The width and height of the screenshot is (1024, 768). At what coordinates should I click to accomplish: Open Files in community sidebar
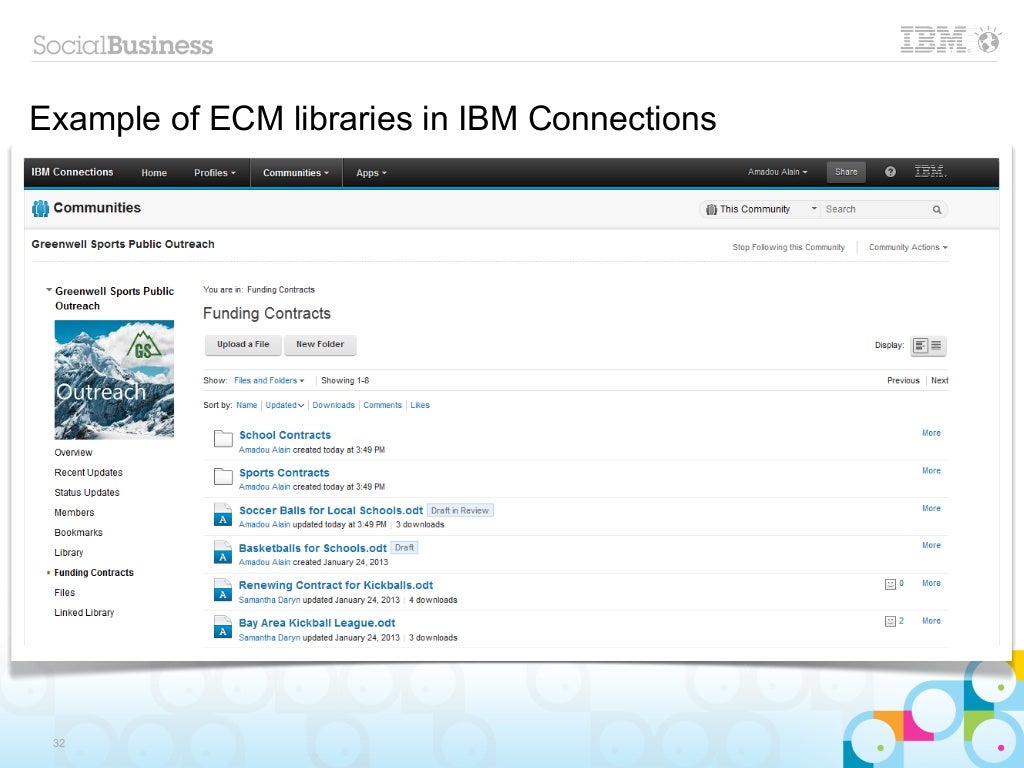point(65,593)
